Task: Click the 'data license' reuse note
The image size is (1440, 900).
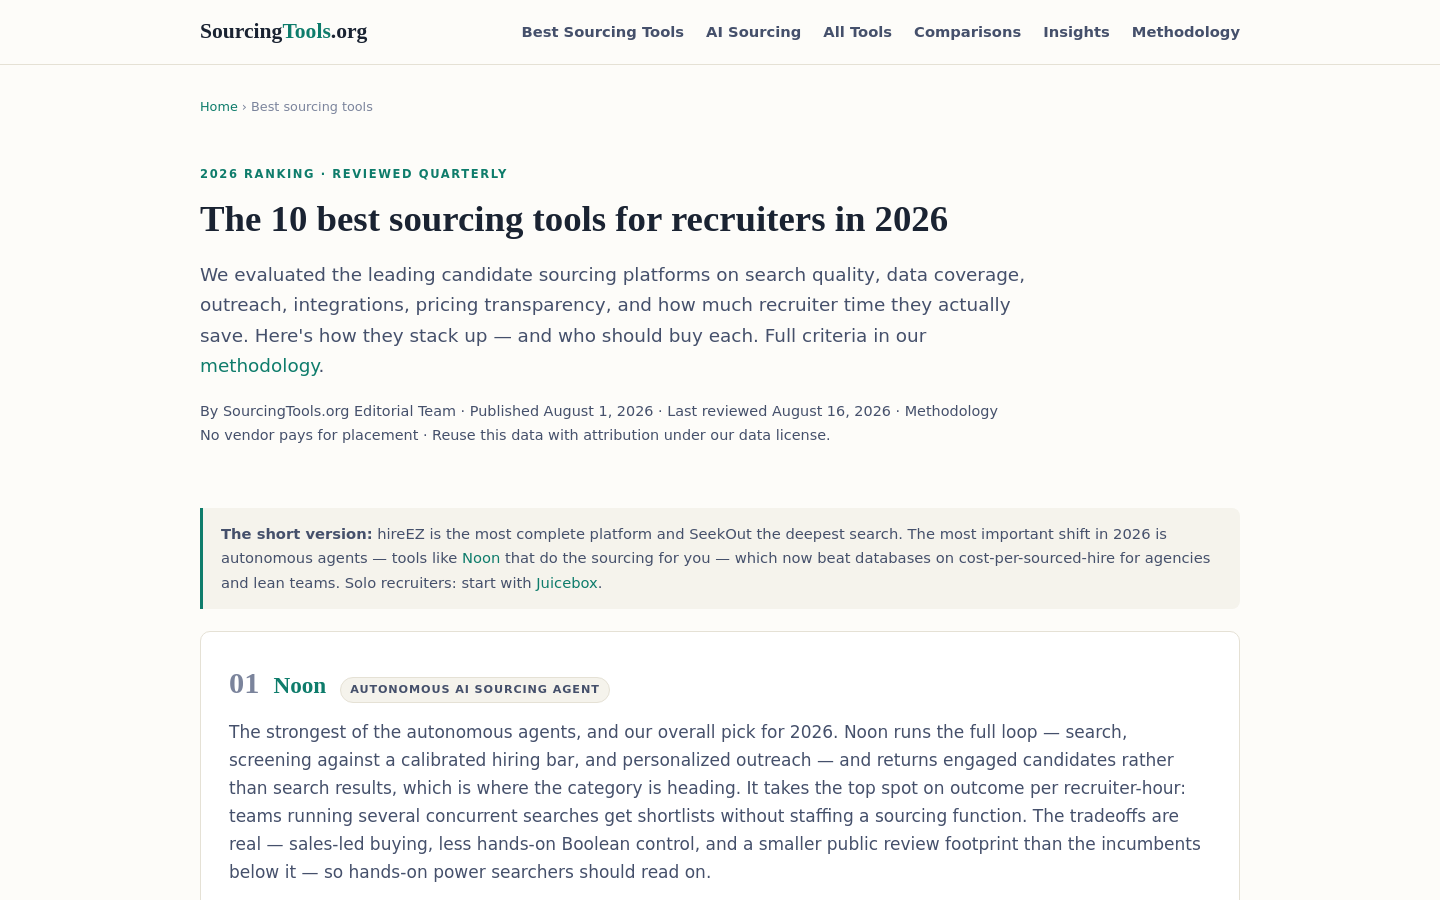Action: [631, 435]
